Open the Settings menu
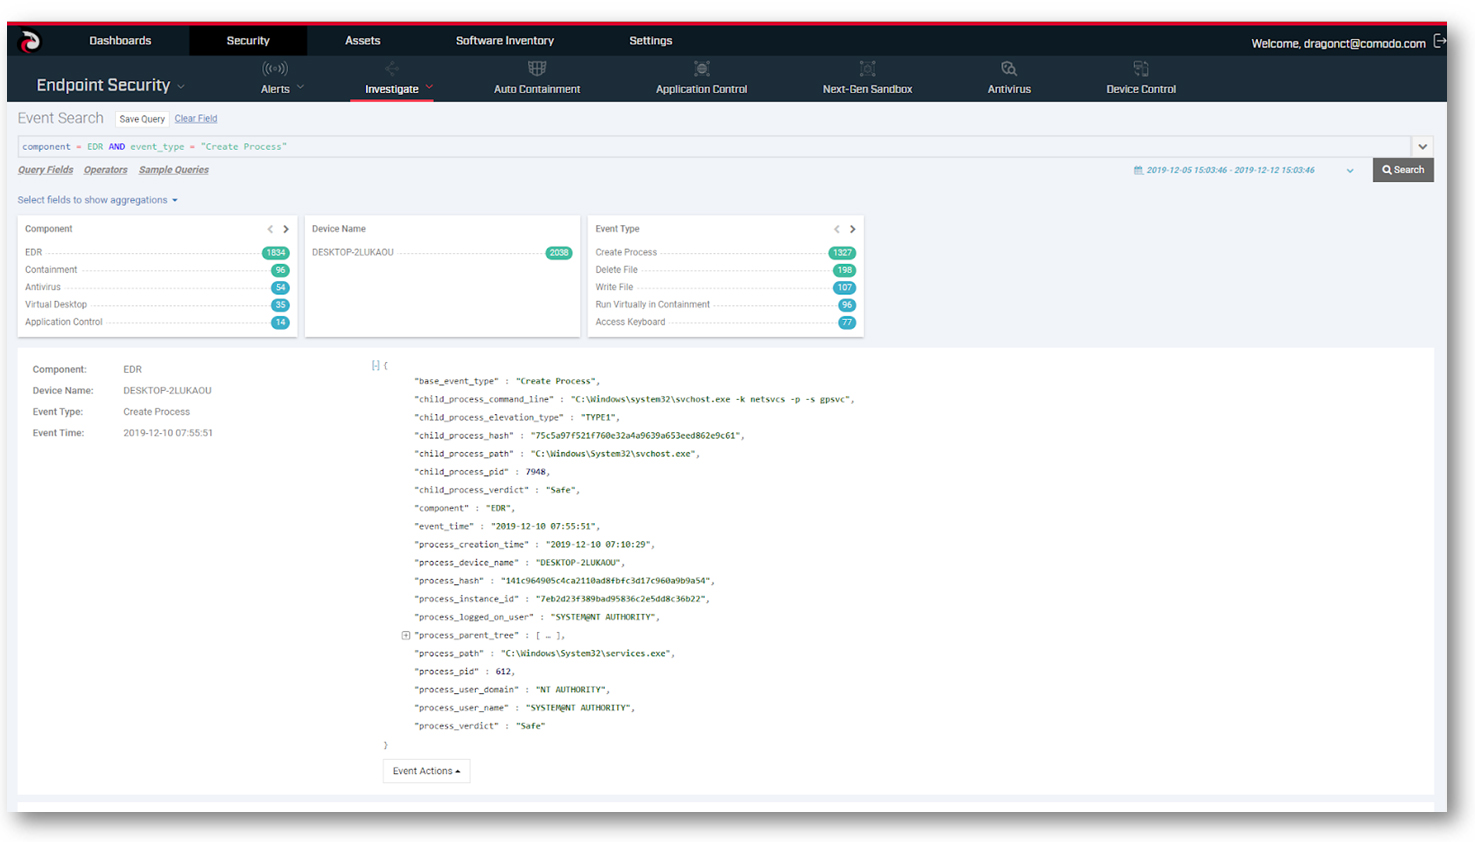Viewport: 1475px width, 842px height. [651, 41]
